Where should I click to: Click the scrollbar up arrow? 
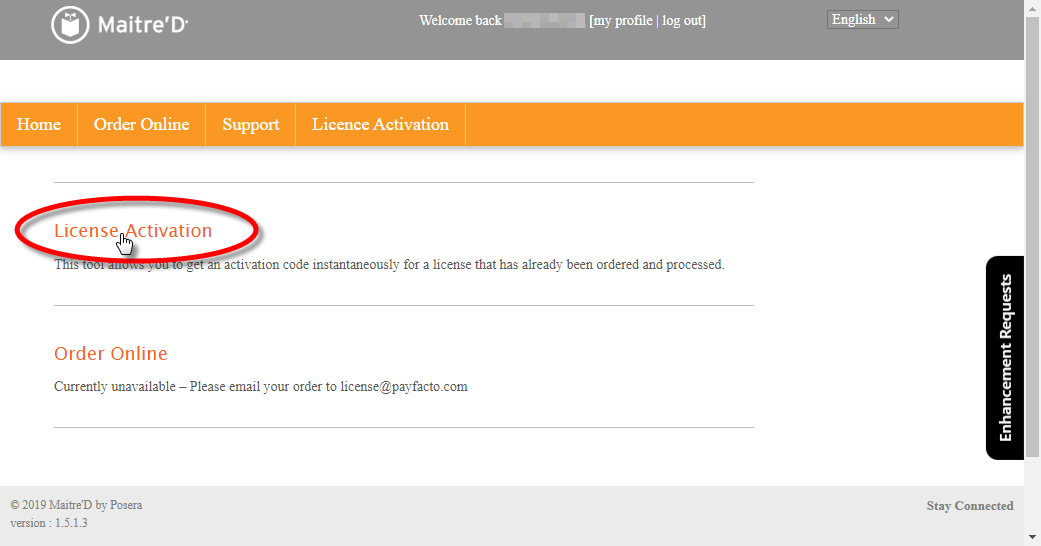pyautogui.click(x=1032, y=7)
